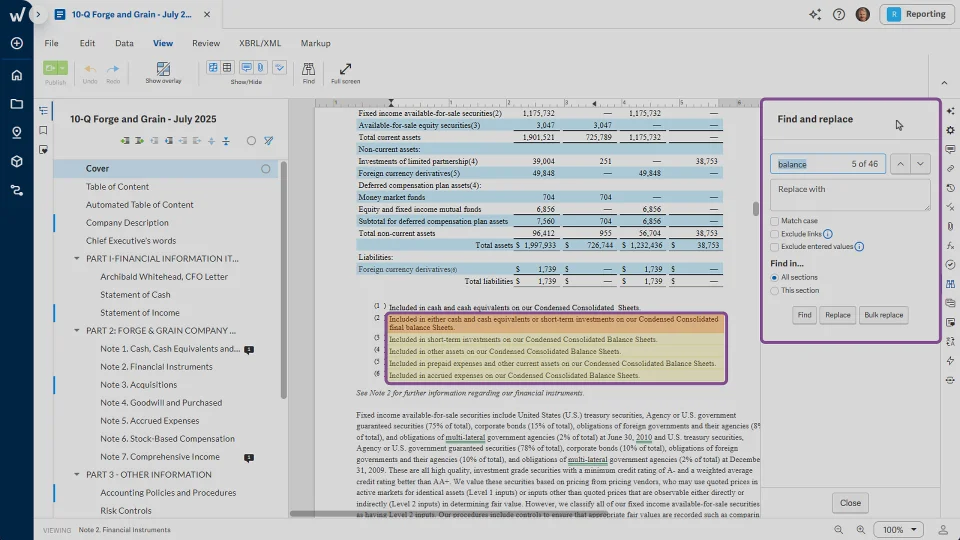Click the Find binoculars icon in toolbar
This screenshot has height=540, width=960.
tap(308, 68)
